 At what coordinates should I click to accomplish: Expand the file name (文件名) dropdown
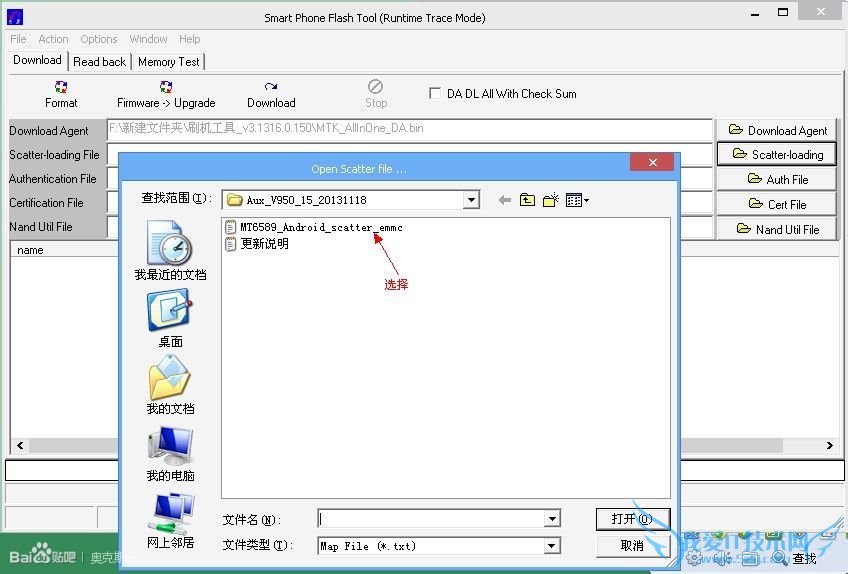click(x=552, y=519)
